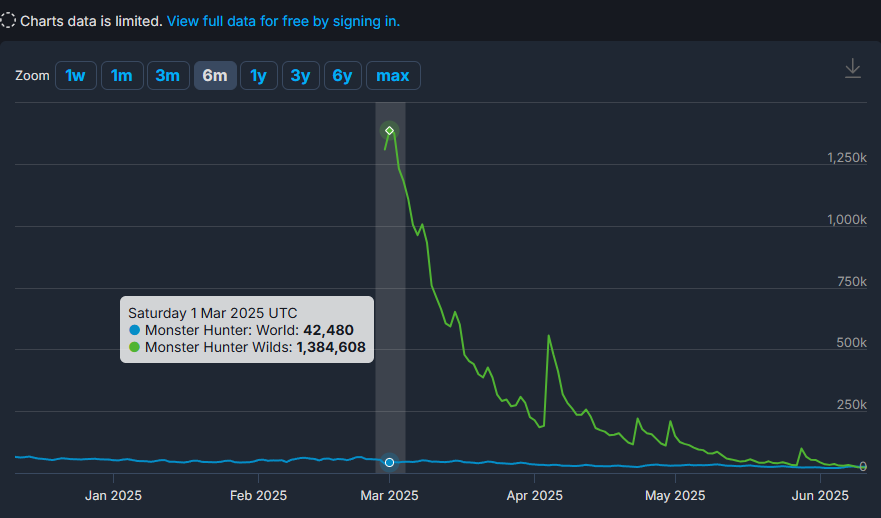Screen dimensions: 881x518
Task: Click the chart download icon
Action: [x=852, y=68]
